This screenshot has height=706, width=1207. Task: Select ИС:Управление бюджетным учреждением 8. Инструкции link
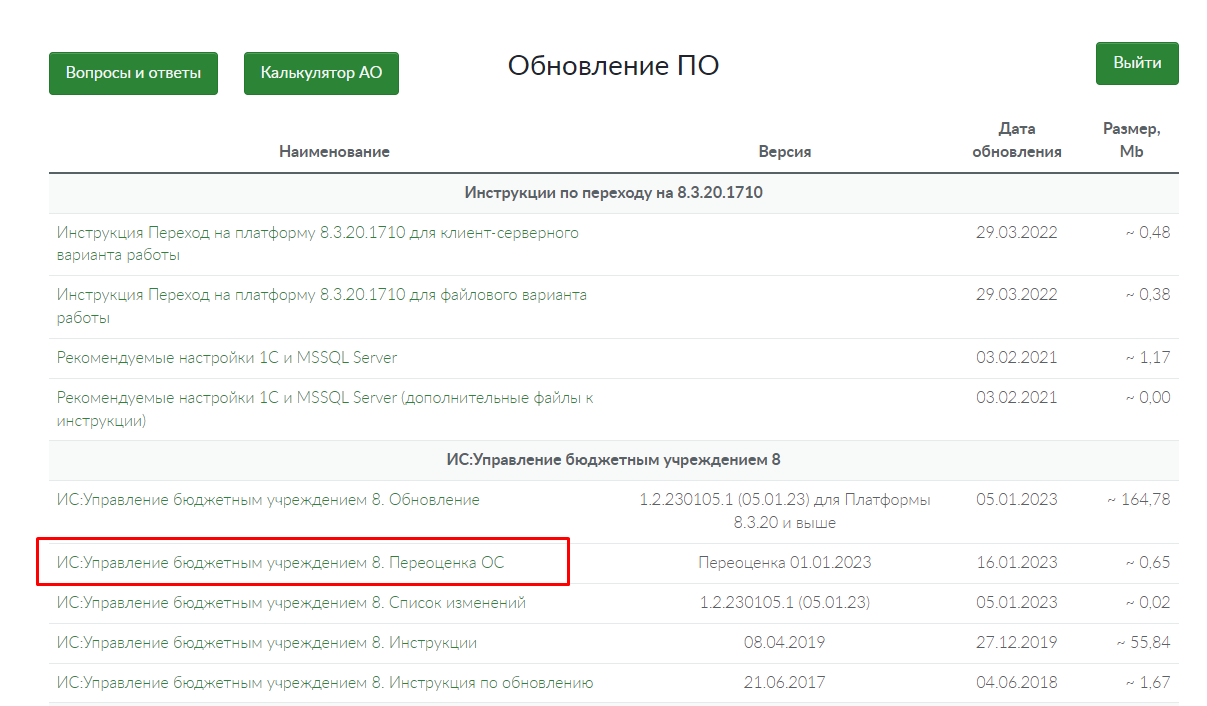[267, 643]
